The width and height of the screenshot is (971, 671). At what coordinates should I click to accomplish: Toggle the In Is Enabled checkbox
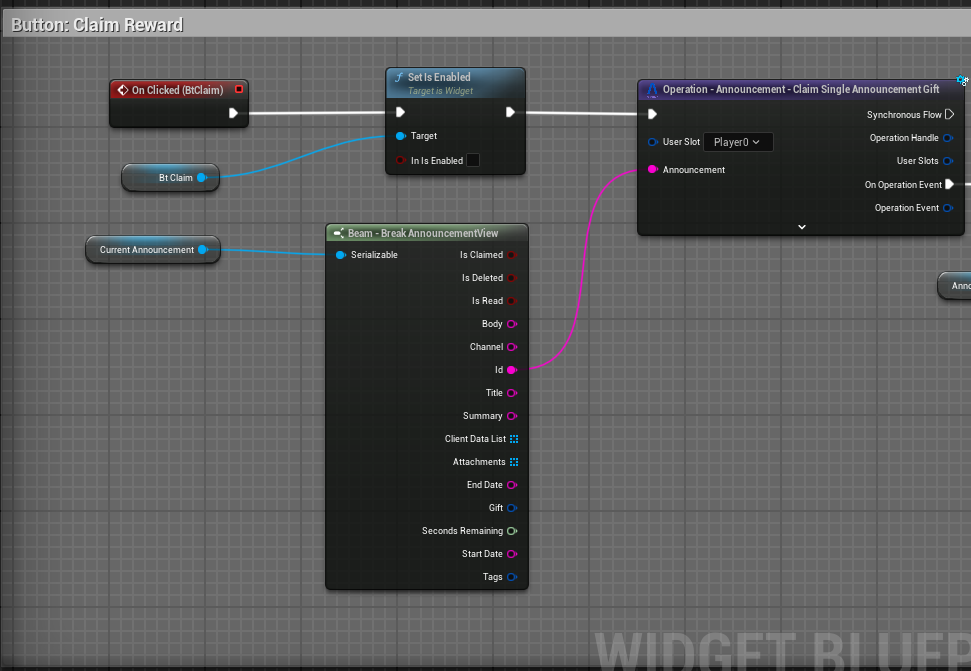pos(473,160)
